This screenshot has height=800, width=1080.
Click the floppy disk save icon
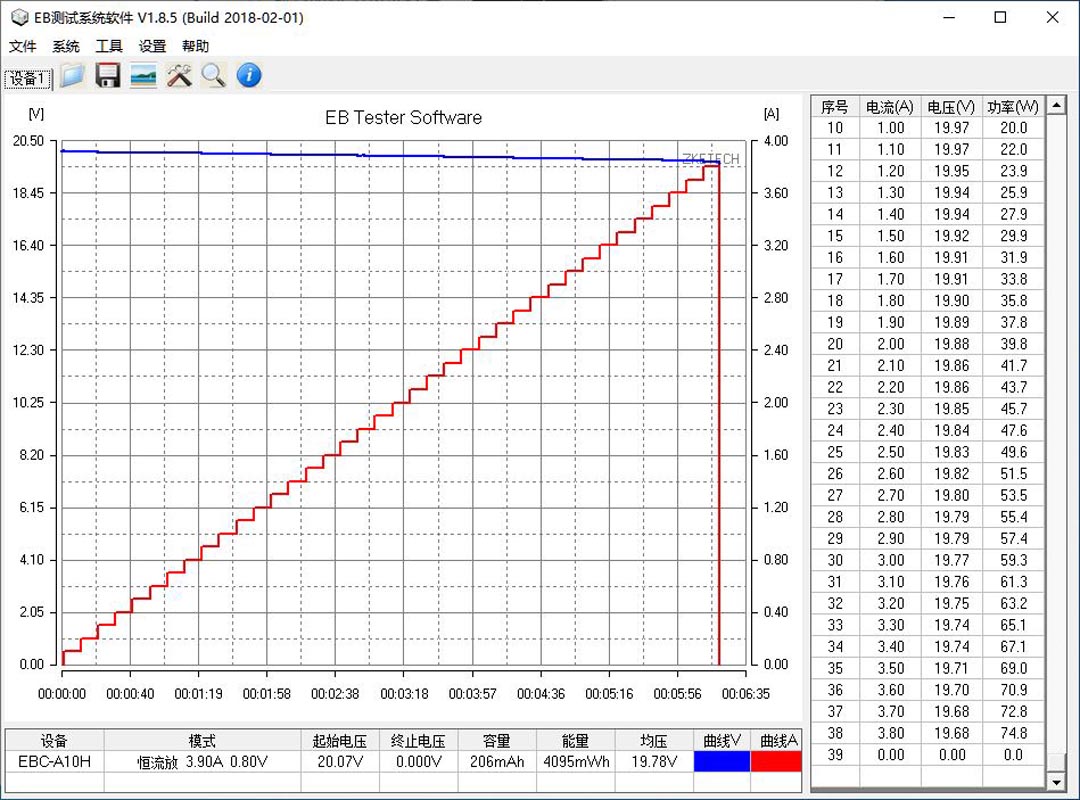coord(107,75)
